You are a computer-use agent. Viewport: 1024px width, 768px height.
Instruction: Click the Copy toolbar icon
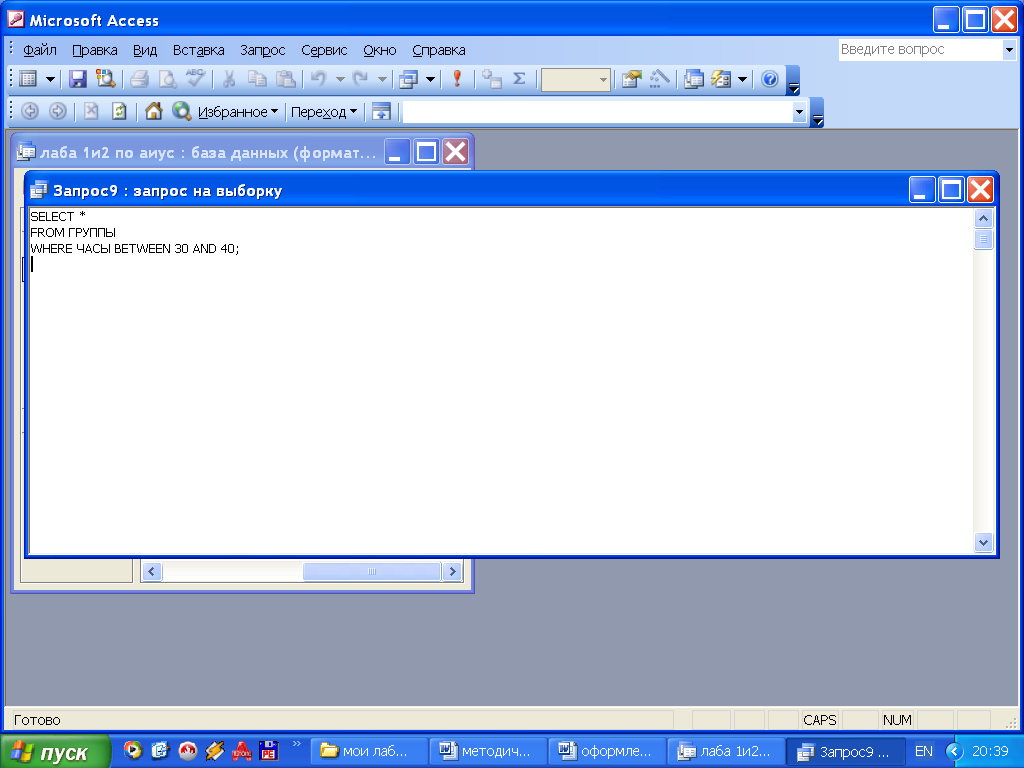[x=257, y=80]
